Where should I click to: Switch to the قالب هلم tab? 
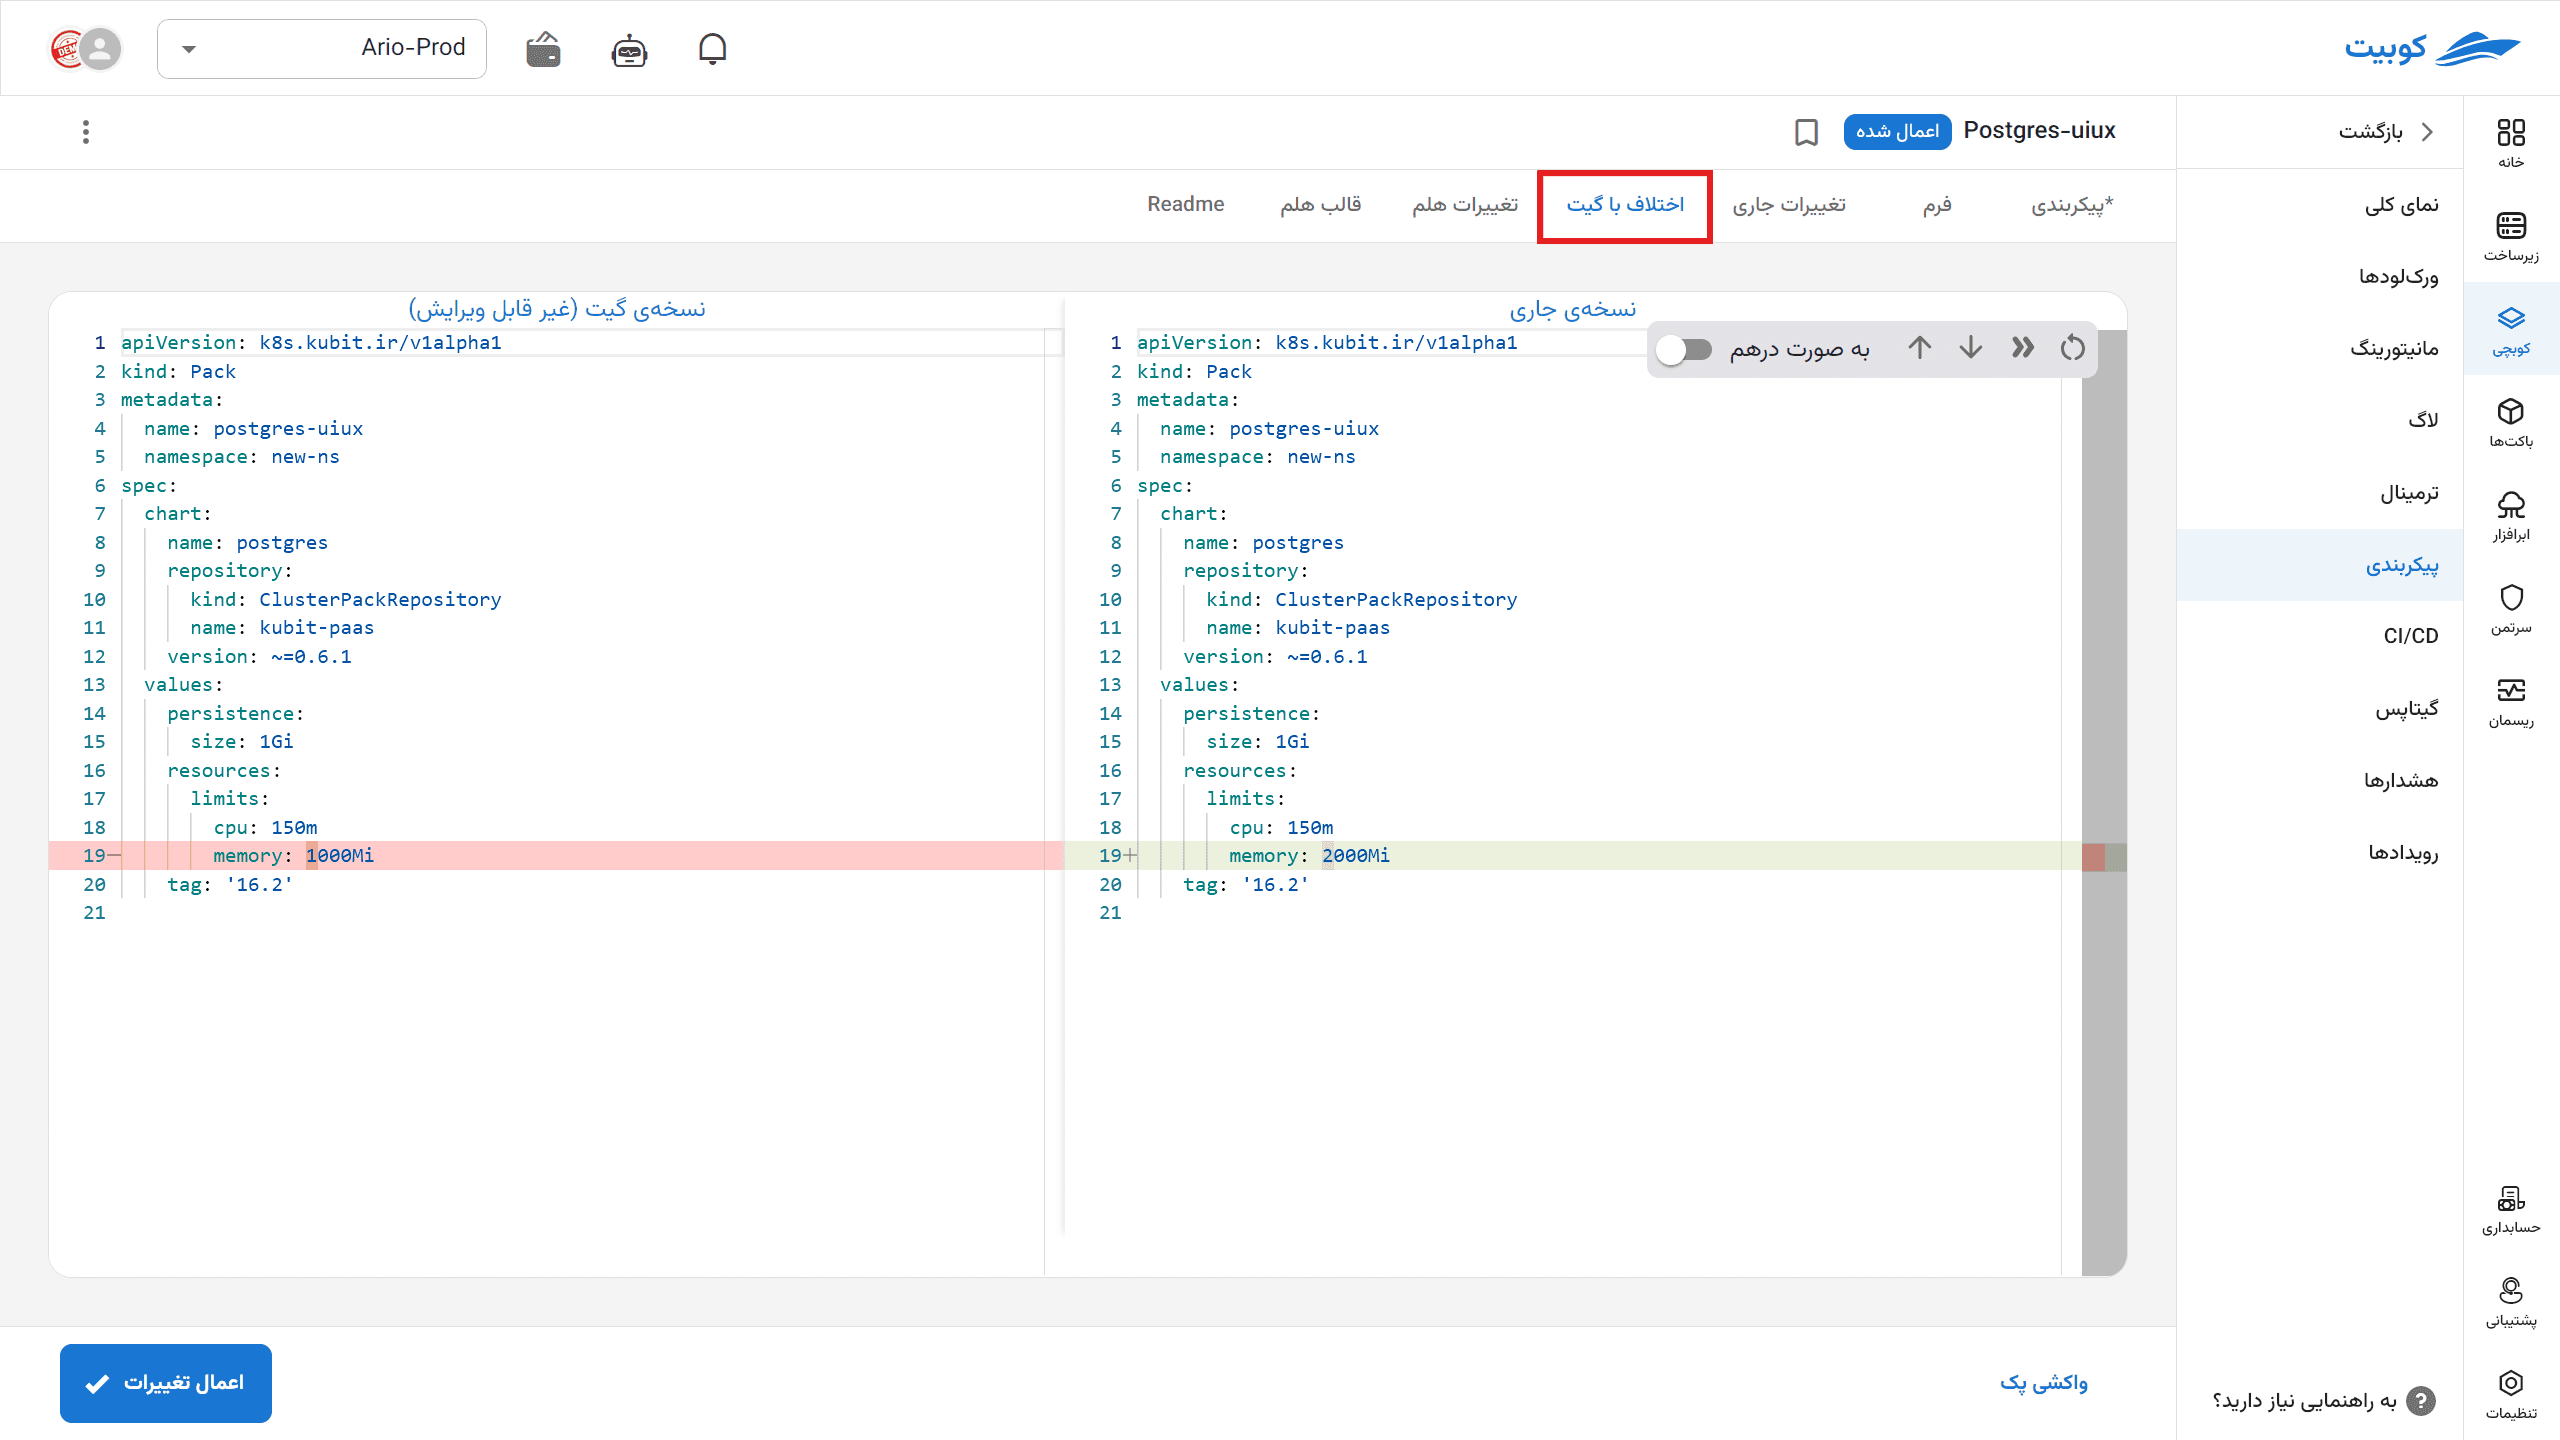pos(1320,204)
